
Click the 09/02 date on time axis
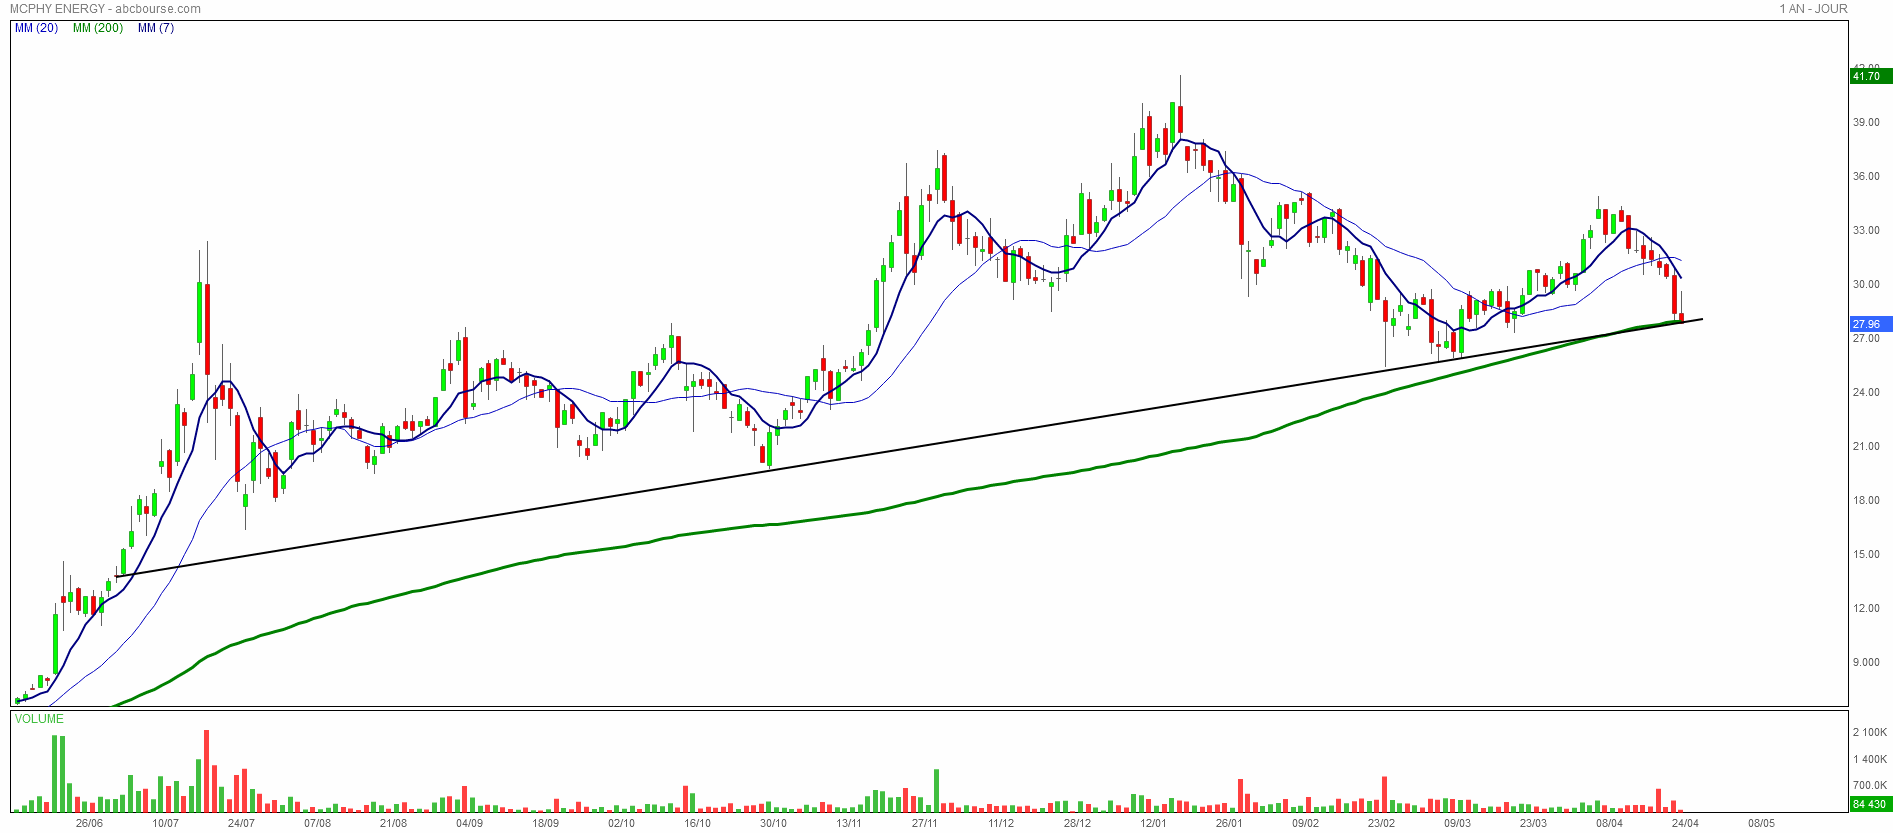coord(1306,824)
